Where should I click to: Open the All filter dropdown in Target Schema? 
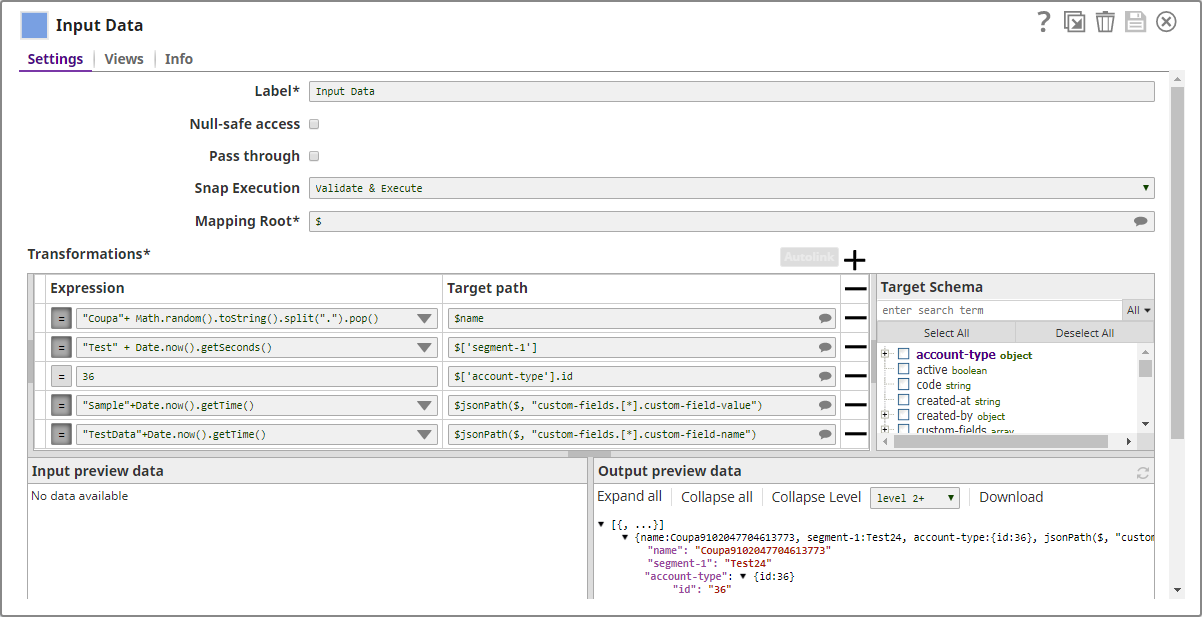coord(1139,310)
